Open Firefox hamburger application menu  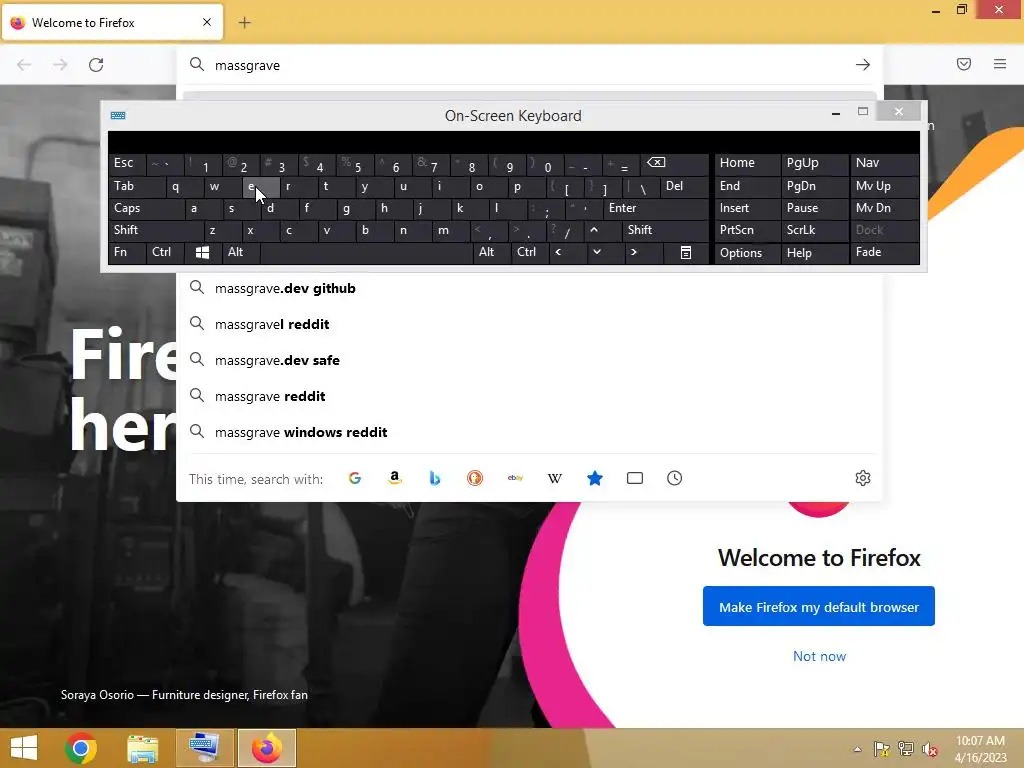(x=1000, y=64)
